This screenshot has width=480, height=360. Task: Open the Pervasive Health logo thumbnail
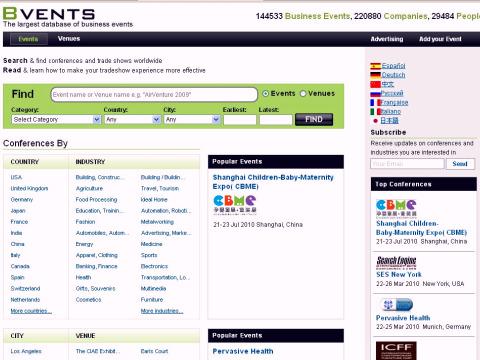pyautogui.click(x=396, y=305)
